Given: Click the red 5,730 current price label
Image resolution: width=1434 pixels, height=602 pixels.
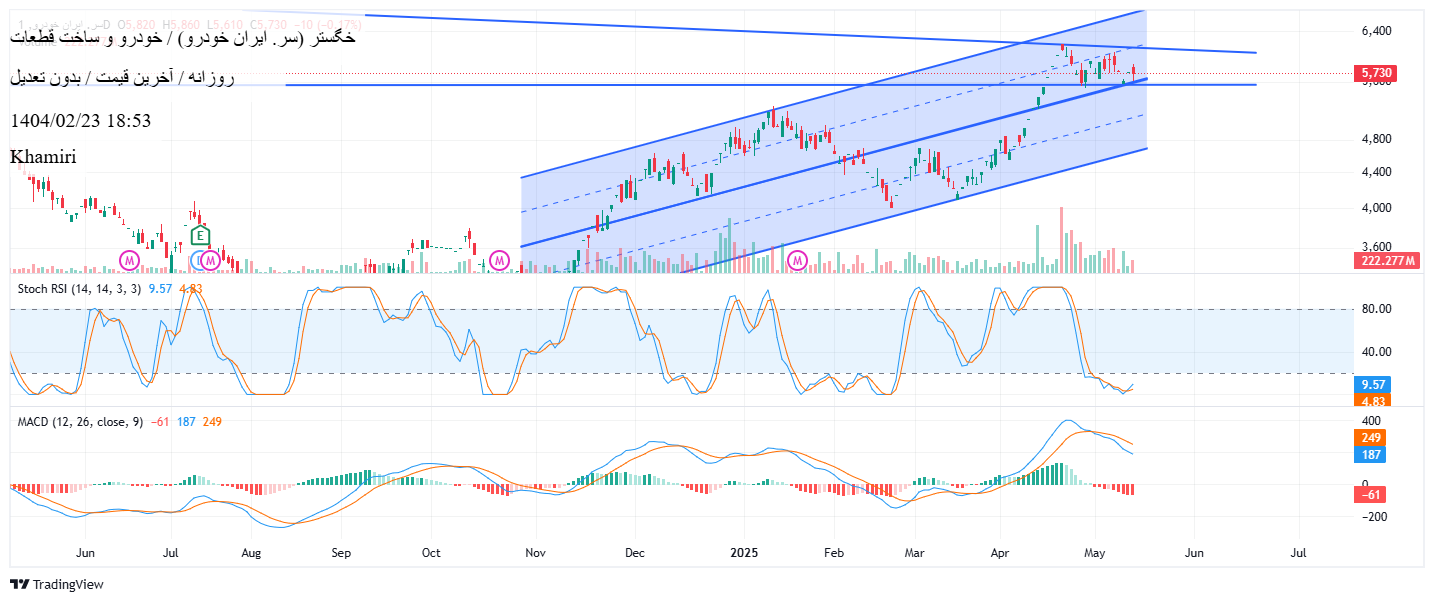Looking at the screenshot, I should tap(1375, 73).
